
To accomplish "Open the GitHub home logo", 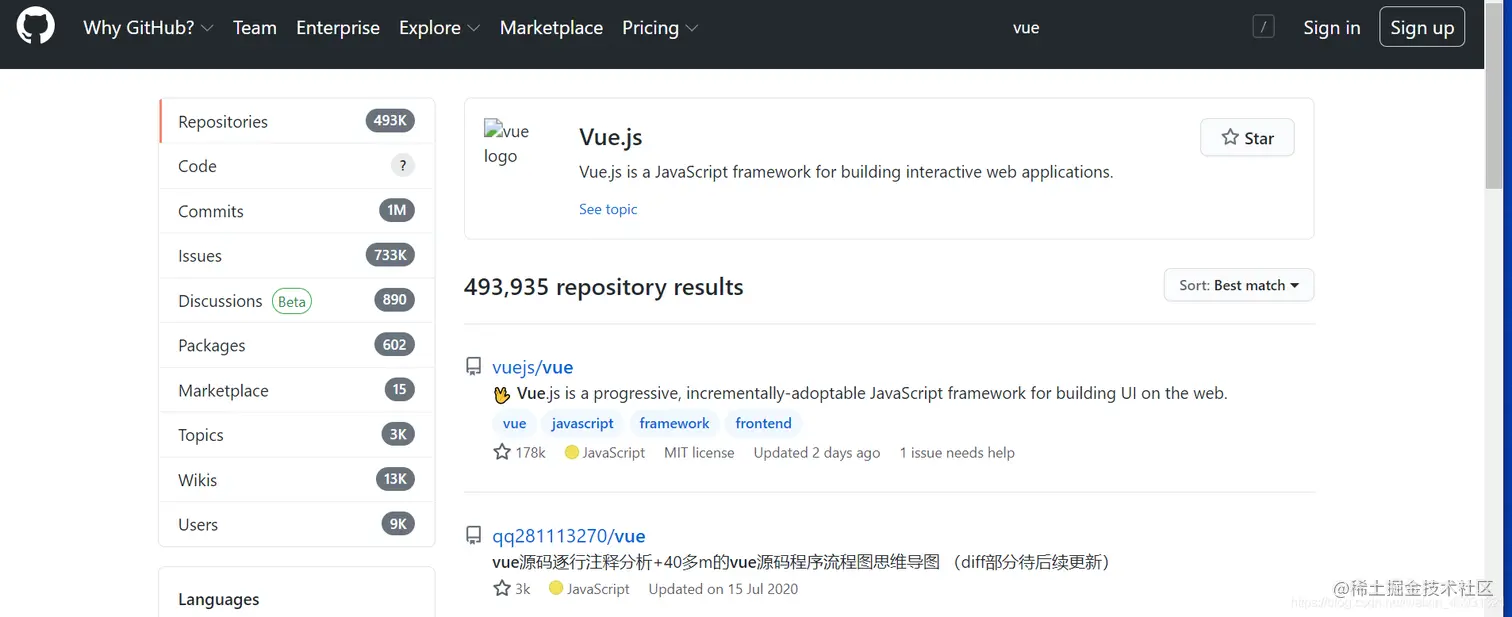I will [36, 27].
